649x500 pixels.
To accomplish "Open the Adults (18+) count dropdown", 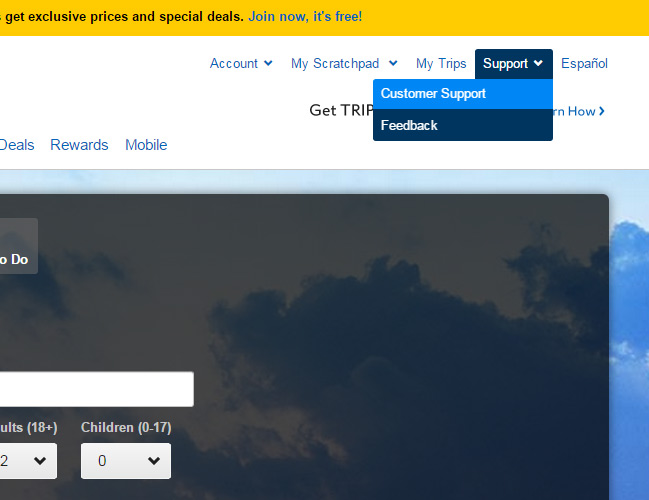I will pos(28,461).
